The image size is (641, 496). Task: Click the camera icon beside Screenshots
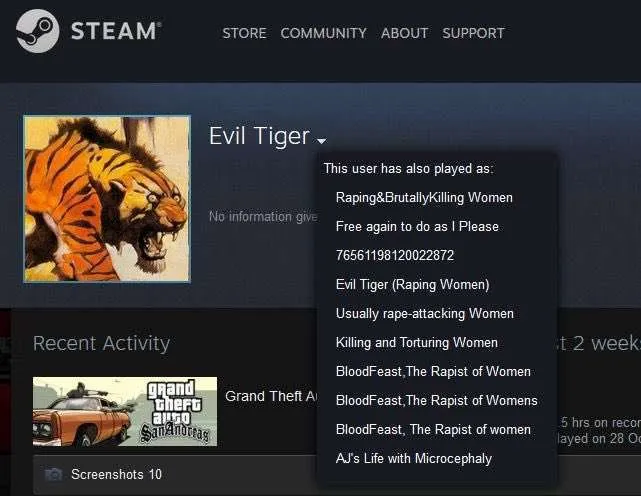(x=53, y=474)
